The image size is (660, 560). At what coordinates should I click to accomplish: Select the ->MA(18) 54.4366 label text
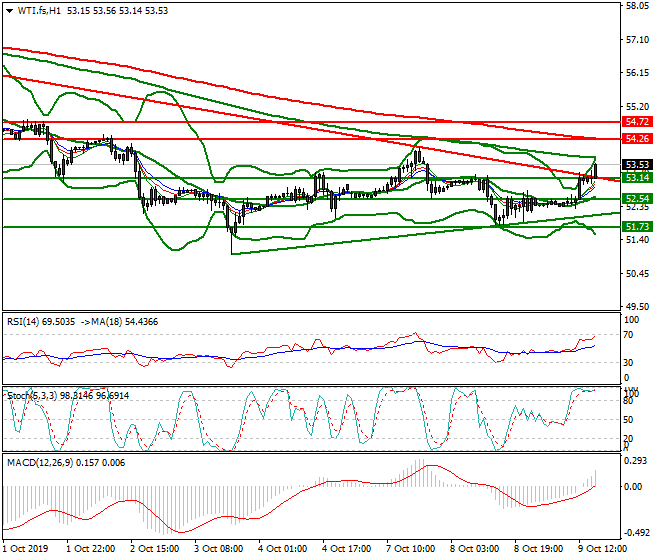[120, 322]
